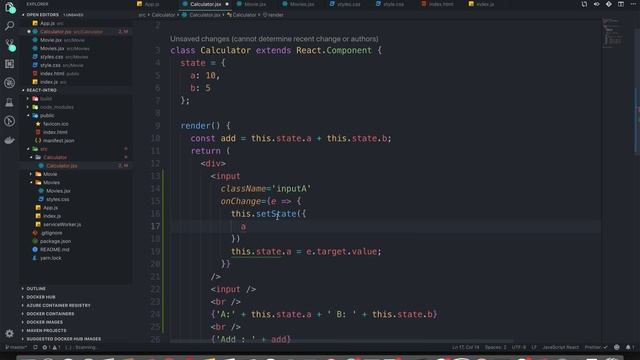Open Calculator.jsx in the file tree
Screen dimensions: 640x360
(x=61, y=166)
